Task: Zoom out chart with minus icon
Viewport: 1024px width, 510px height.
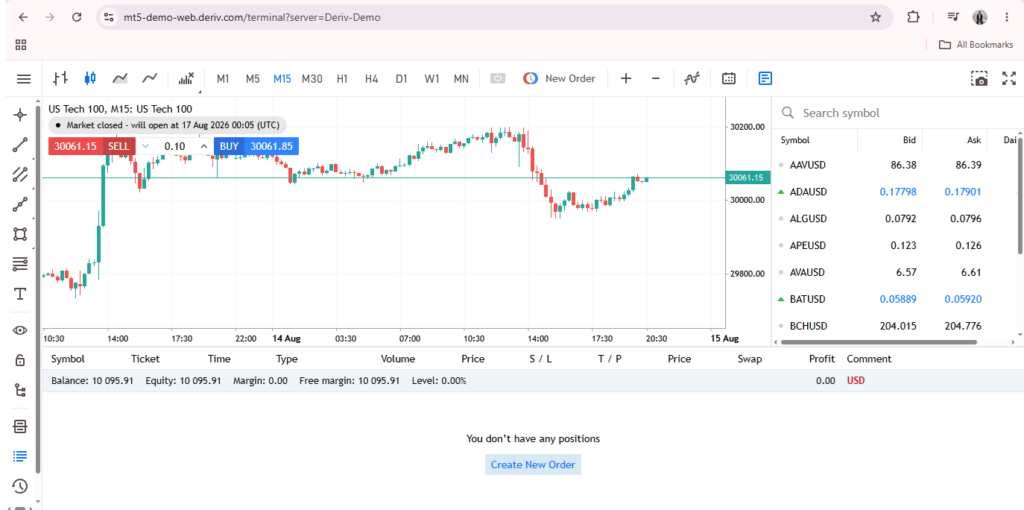Action: pyautogui.click(x=656, y=78)
